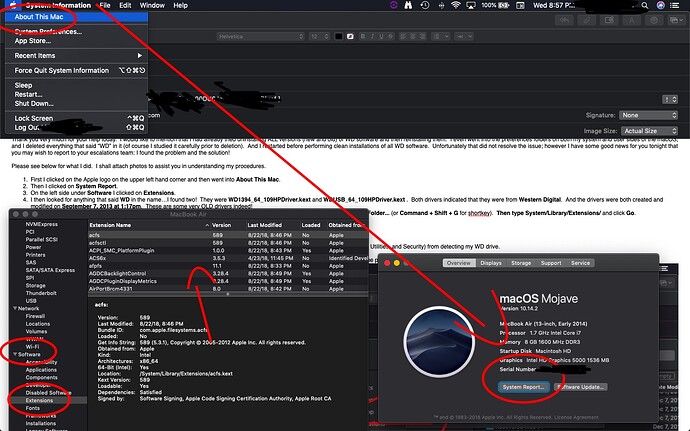This screenshot has height=431, width=690.
Task: Open the Signature None dropdown
Action: 648,115
